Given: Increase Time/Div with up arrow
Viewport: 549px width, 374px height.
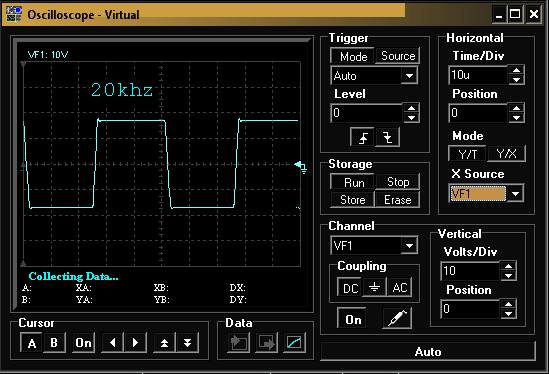Looking at the screenshot, I should tap(516, 70).
